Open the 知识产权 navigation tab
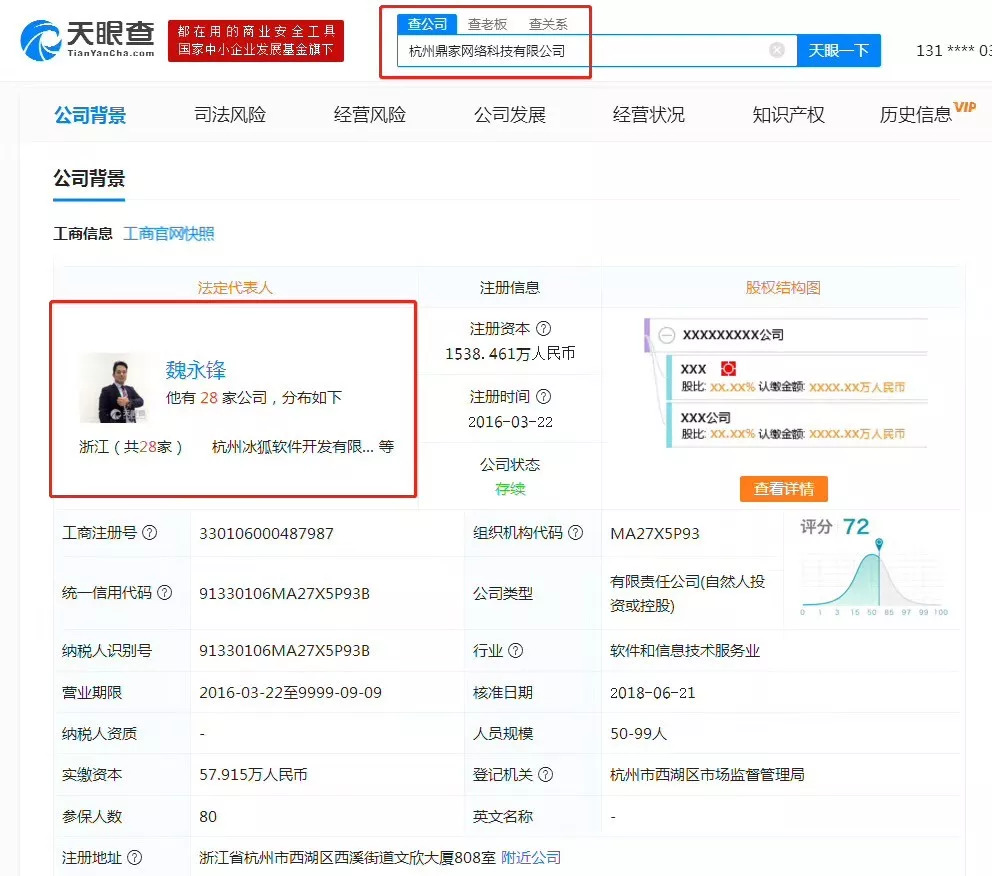 pos(788,114)
